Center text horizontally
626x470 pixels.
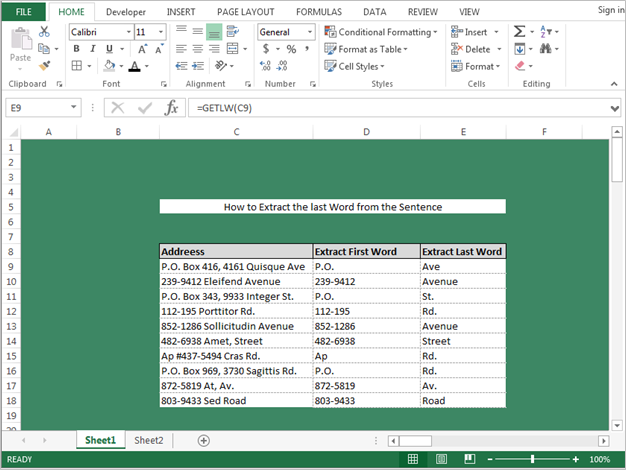click(198, 49)
